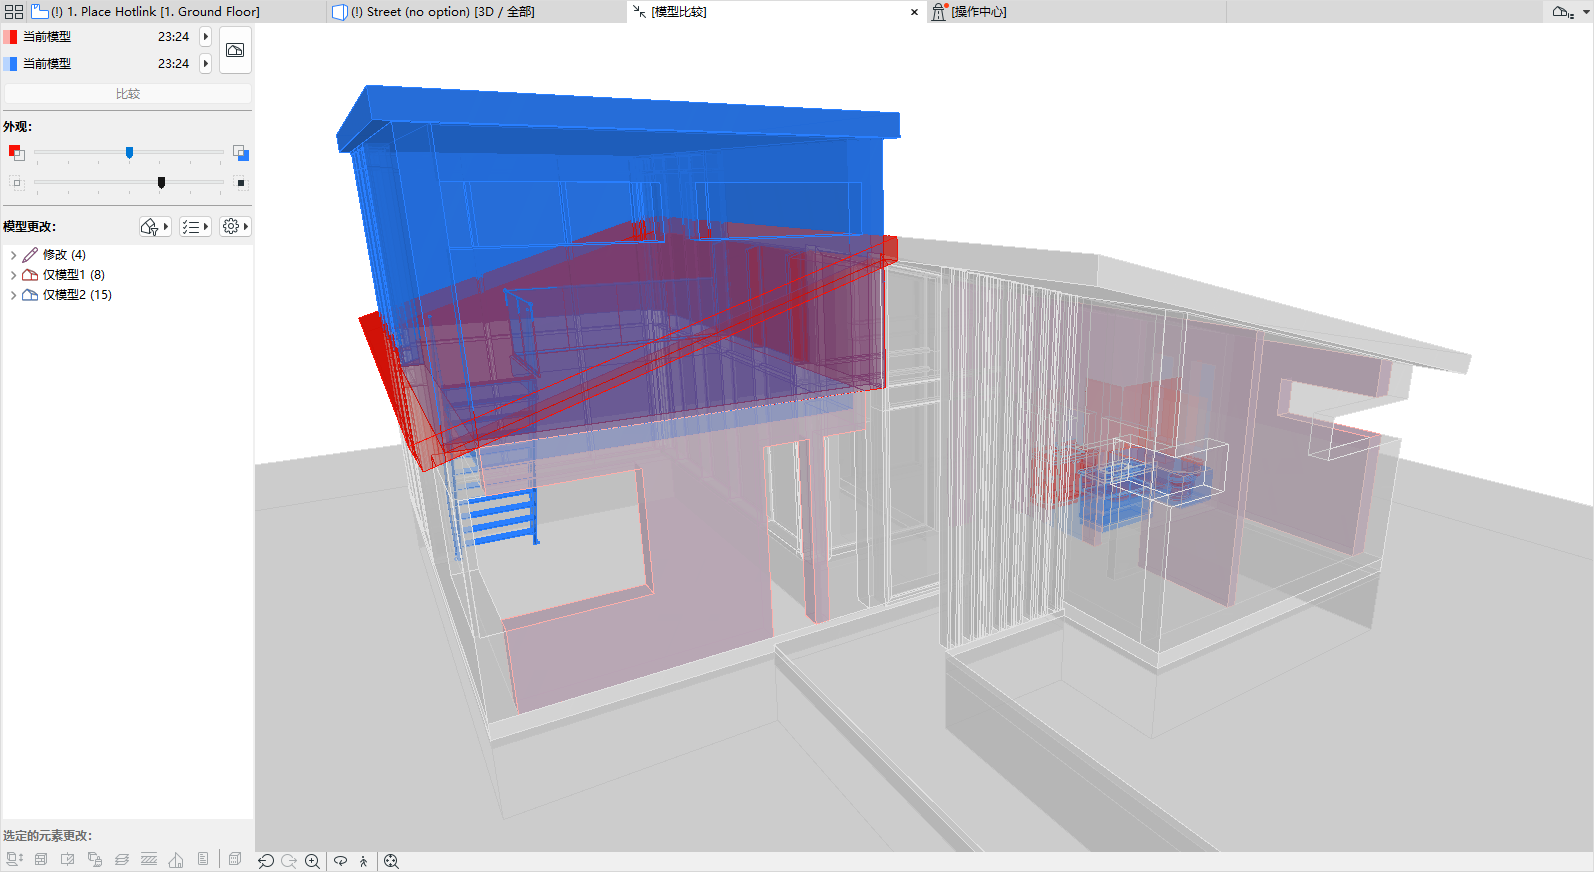Screen dimensions: 1594x872
Task: Open the gear settings menu
Action: 235,227
